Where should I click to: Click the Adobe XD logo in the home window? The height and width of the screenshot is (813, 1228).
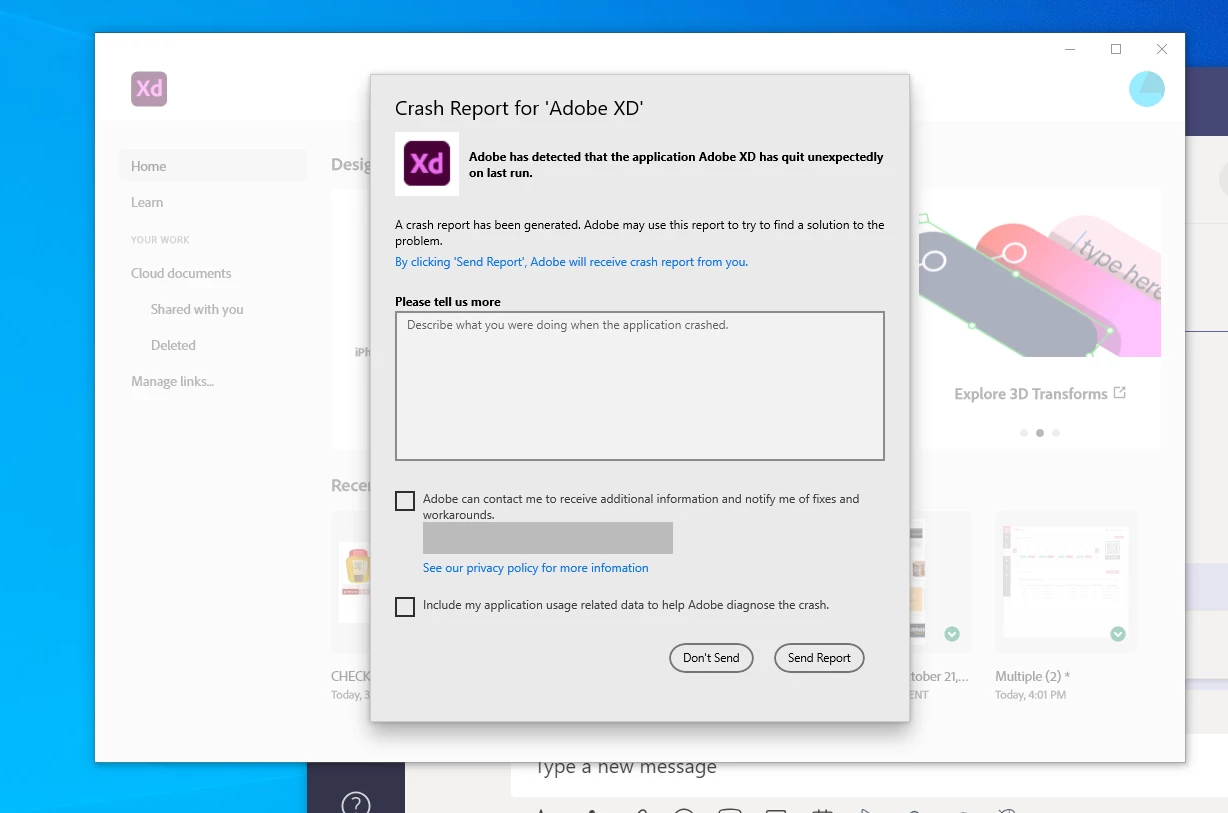(149, 89)
